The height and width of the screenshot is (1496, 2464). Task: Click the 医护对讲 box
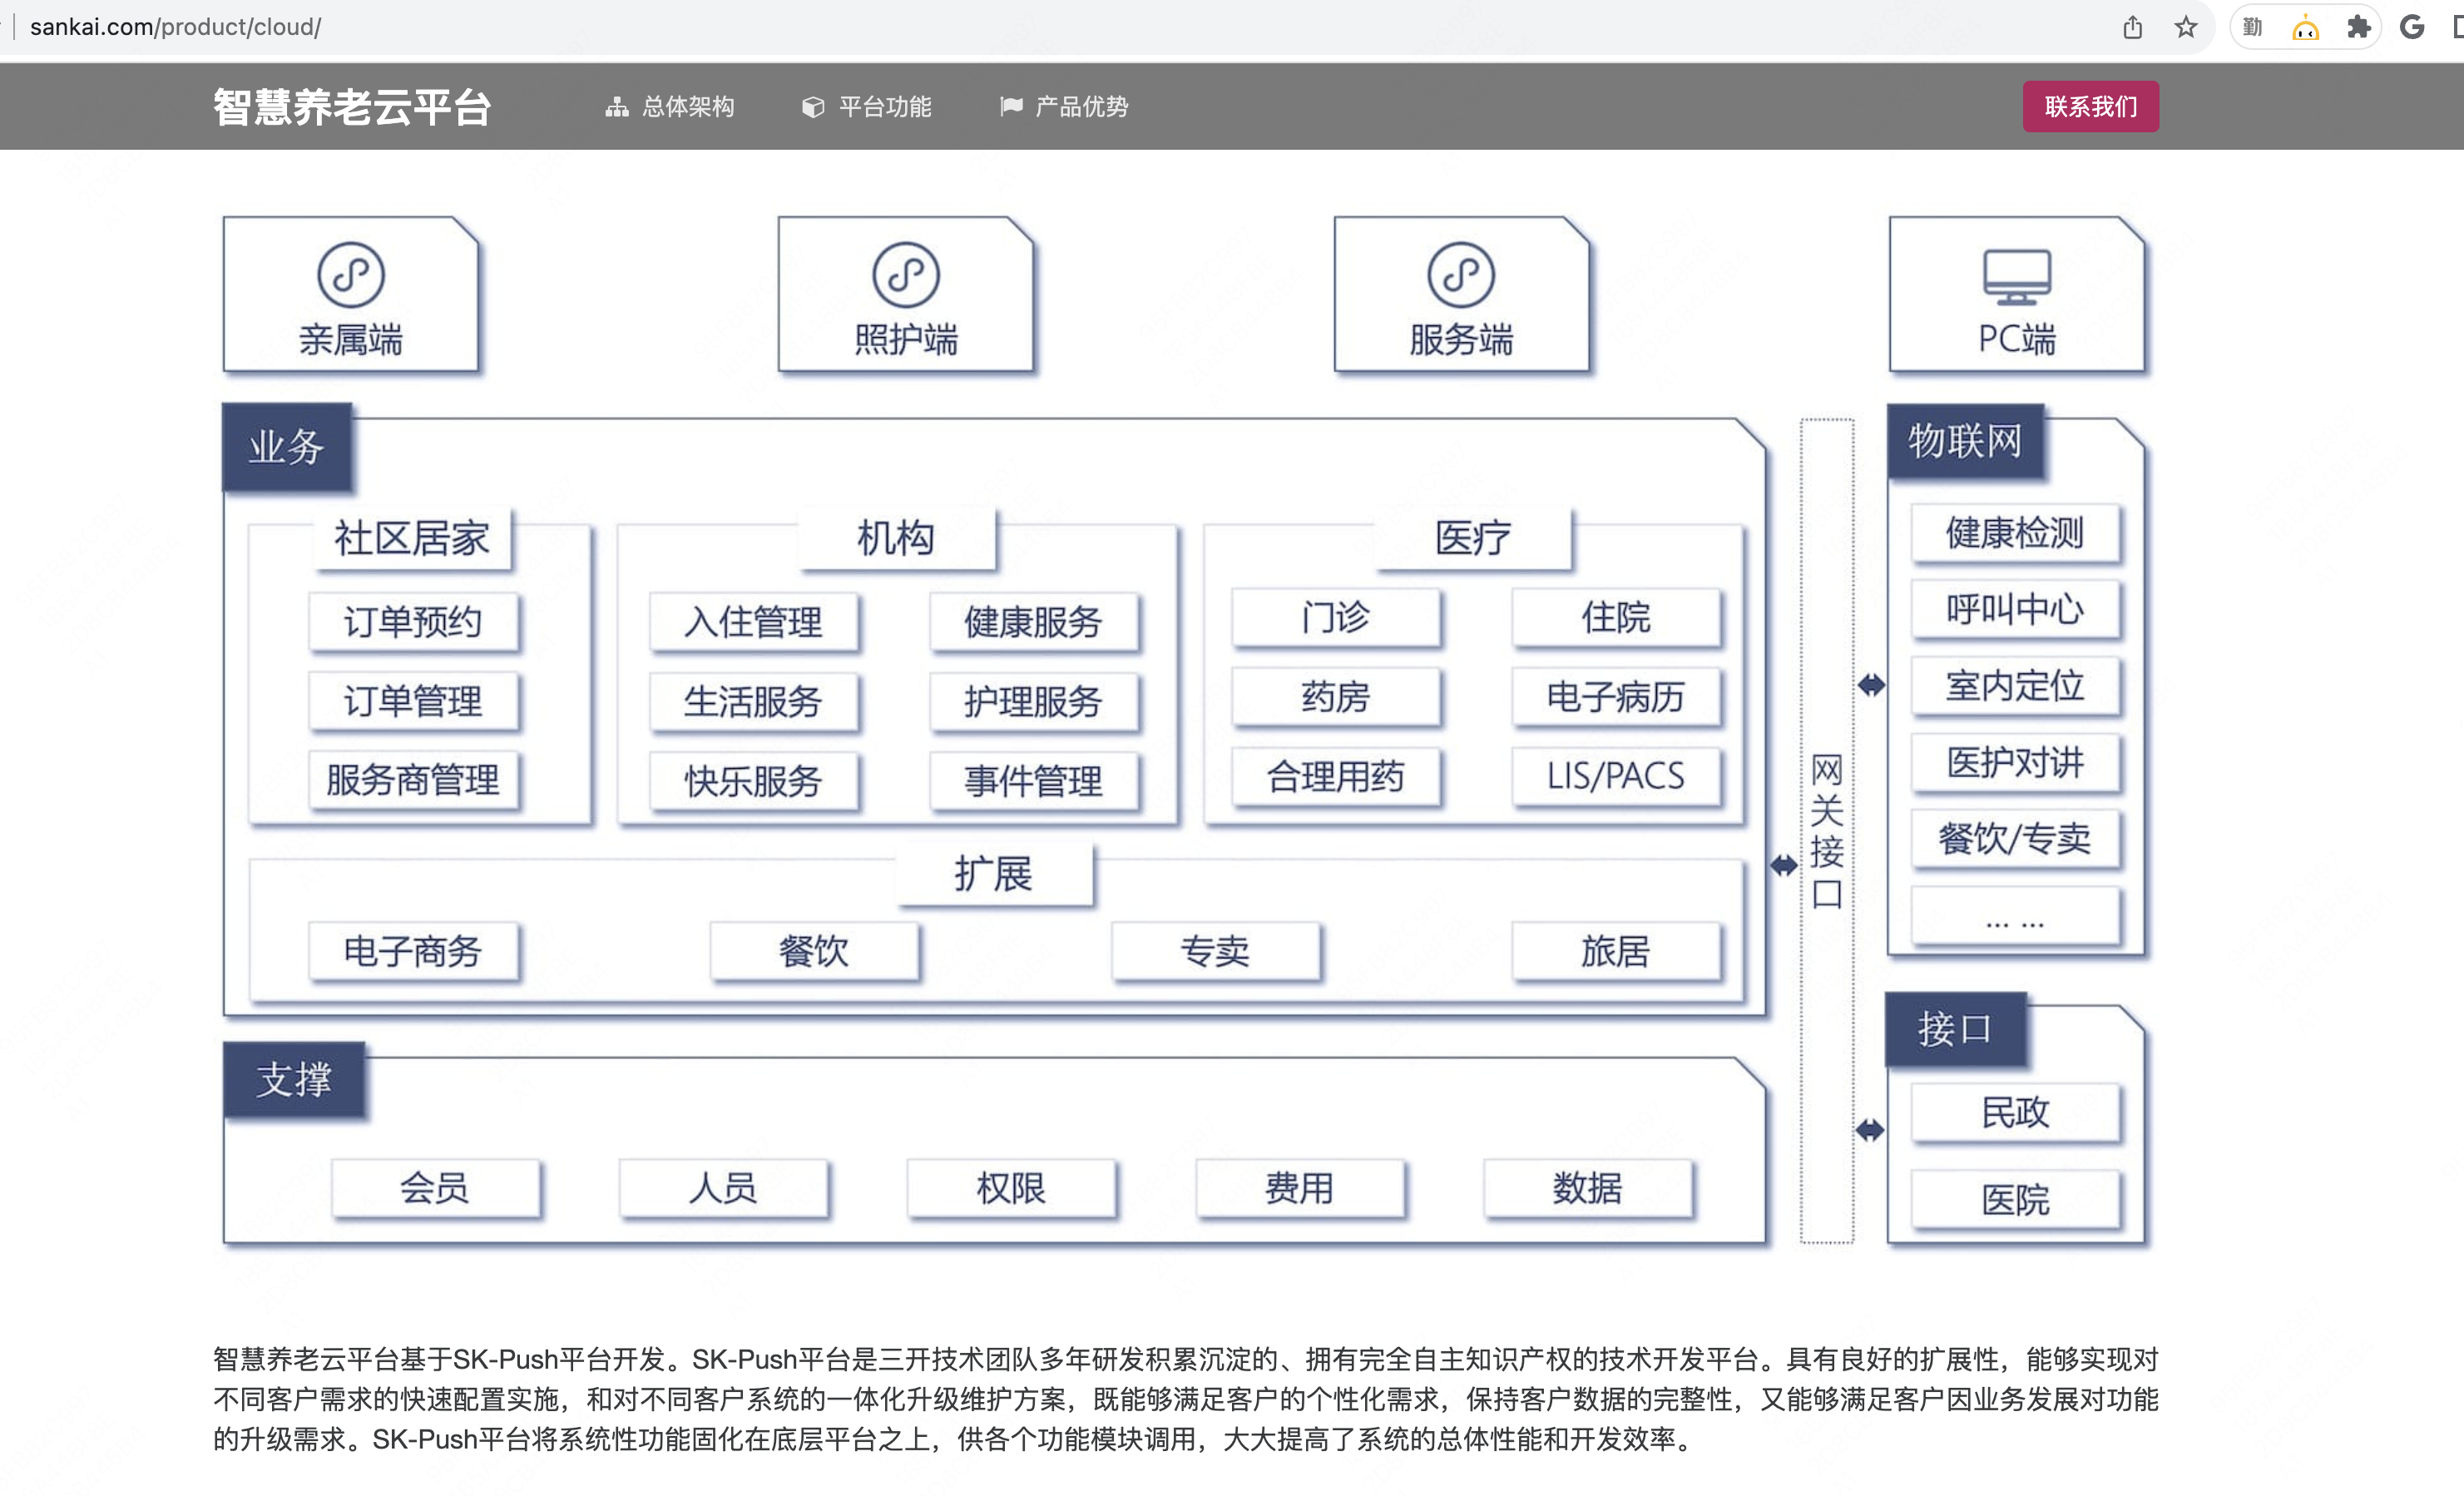point(2015,762)
